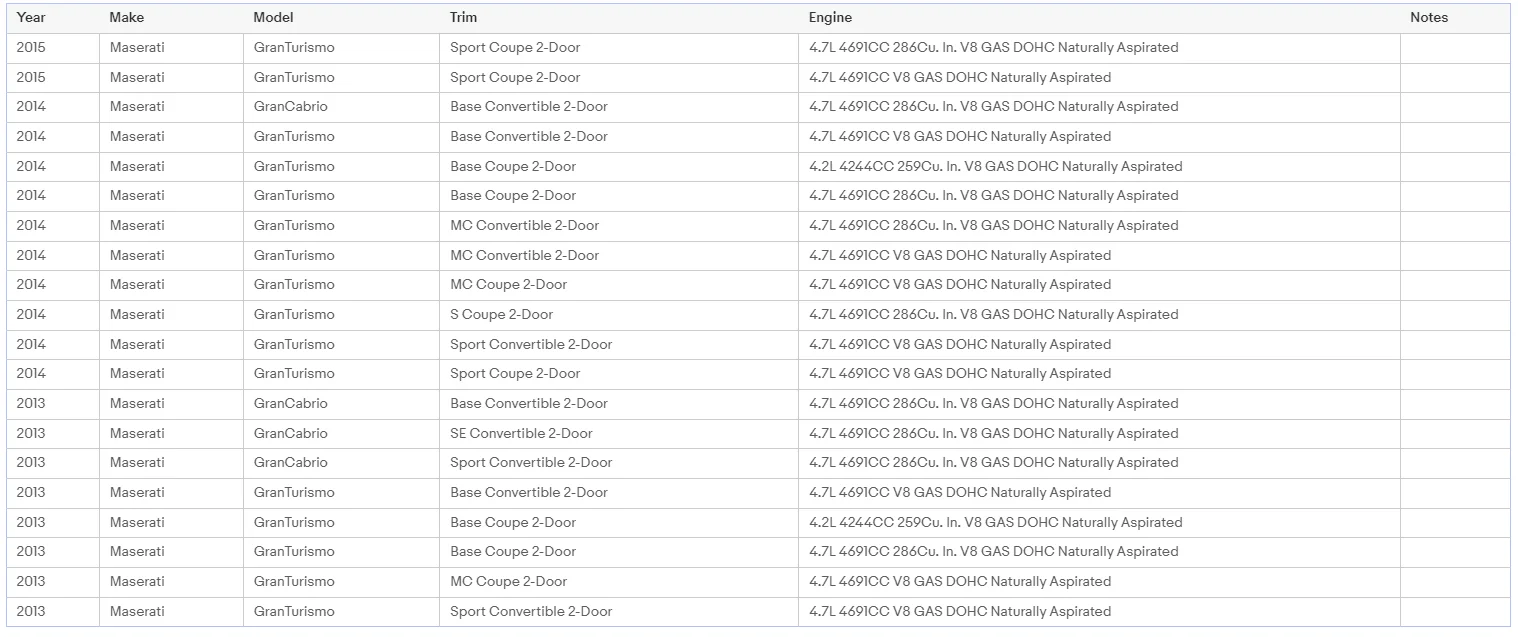Viewport: 1518px width, 637px height.
Task: Select the engine cell in 2014 Sport Convertible row
Action: [1099, 344]
